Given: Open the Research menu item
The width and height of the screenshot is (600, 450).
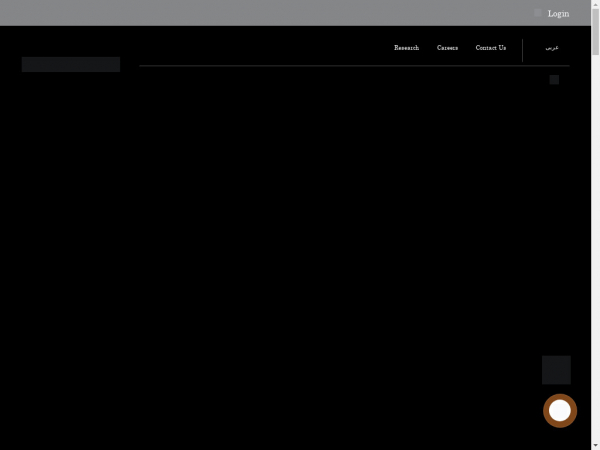Looking at the screenshot, I should [x=406, y=48].
